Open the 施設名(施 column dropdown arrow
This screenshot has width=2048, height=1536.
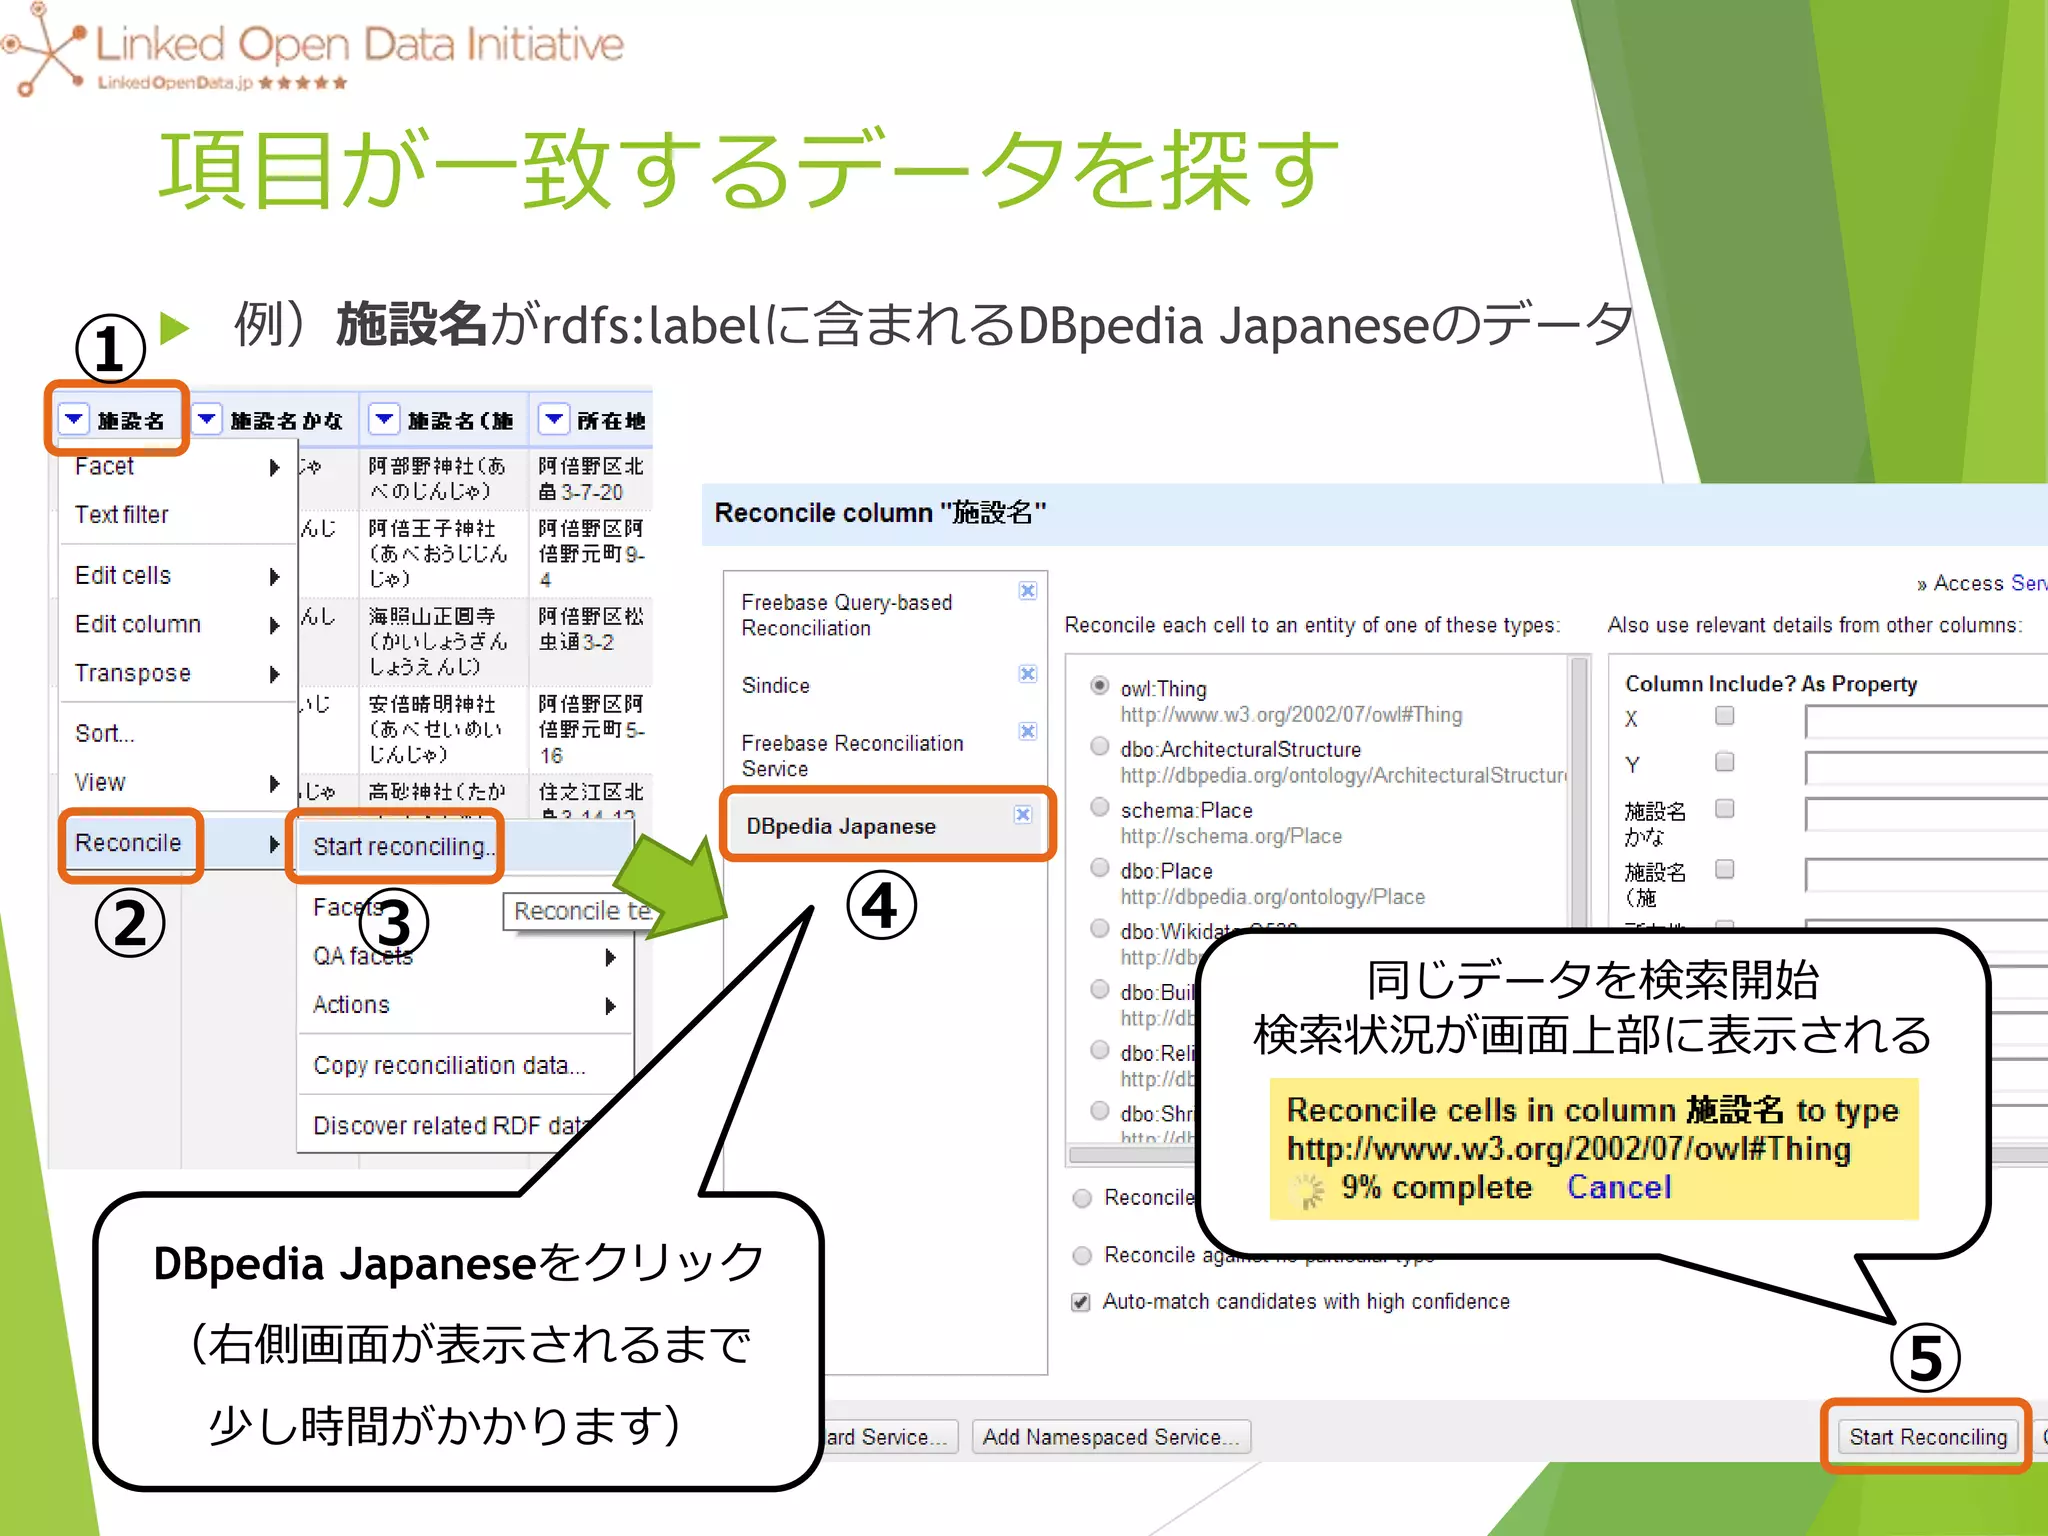[383, 419]
